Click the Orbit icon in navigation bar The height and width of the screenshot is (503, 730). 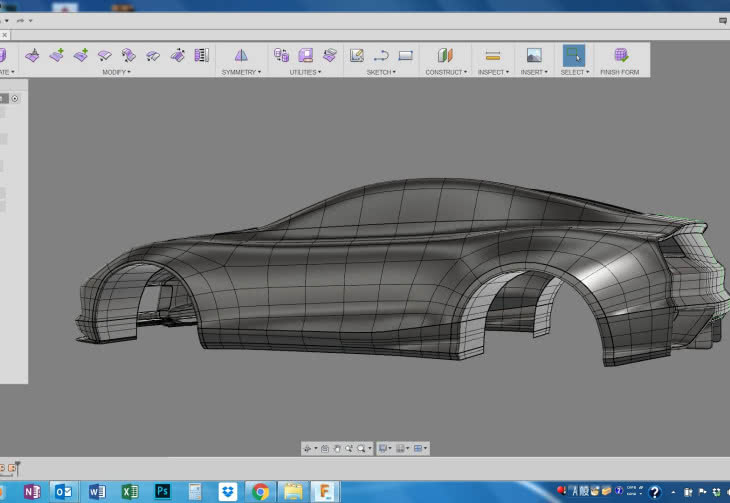[x=307, y=449]
